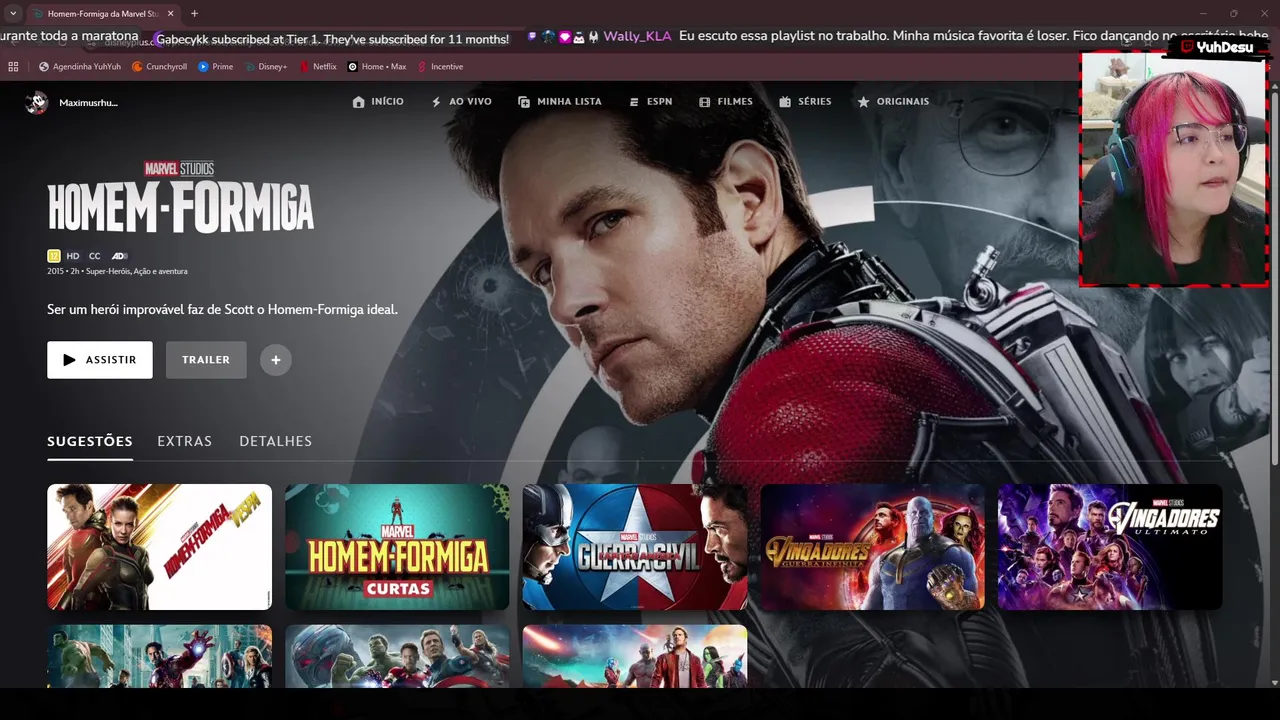Open the Disney+ bookmark

click(265, 67)
